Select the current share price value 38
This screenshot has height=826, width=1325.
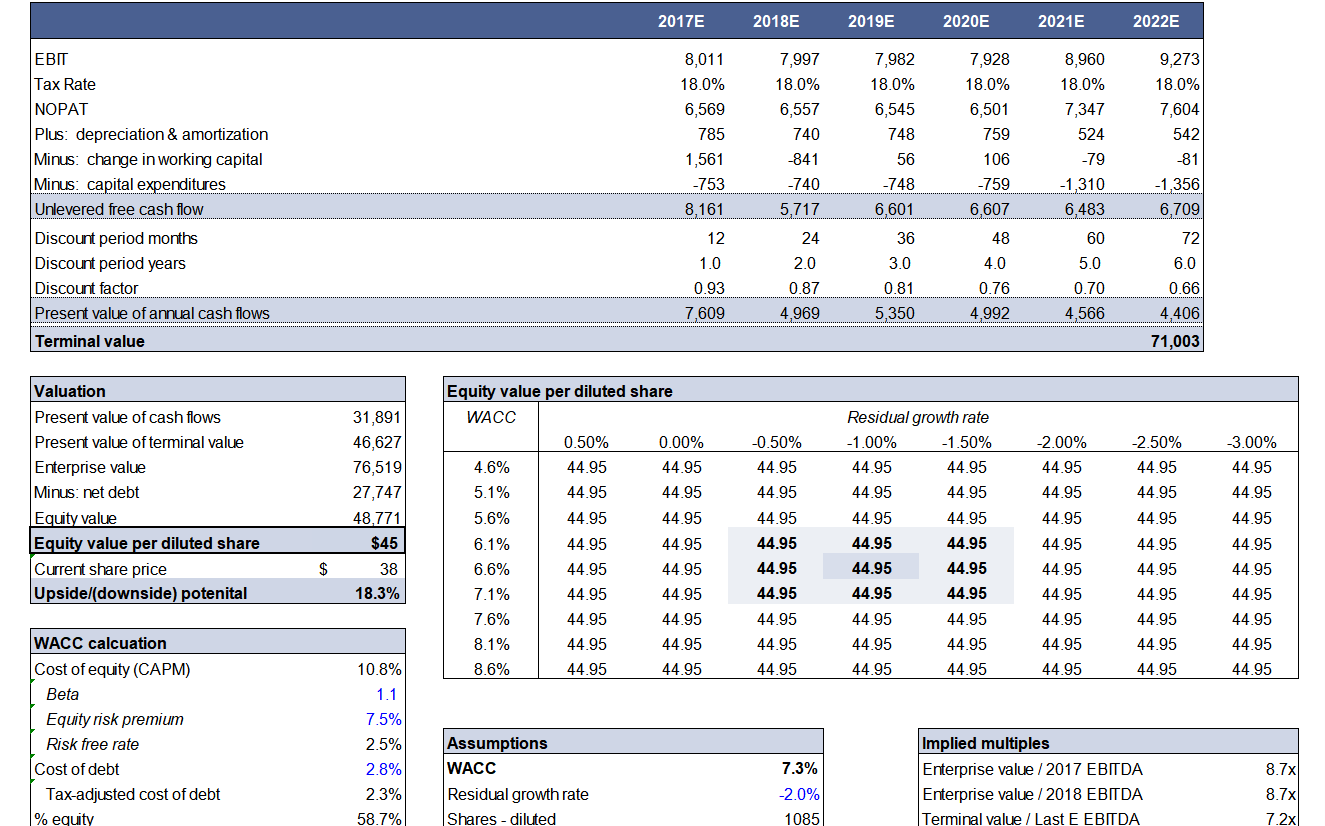(389, 570)
